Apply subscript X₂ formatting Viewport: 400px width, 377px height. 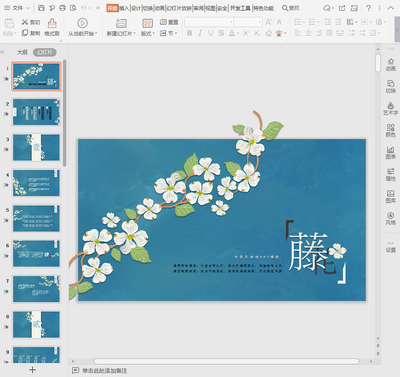[x=257, y=33]
